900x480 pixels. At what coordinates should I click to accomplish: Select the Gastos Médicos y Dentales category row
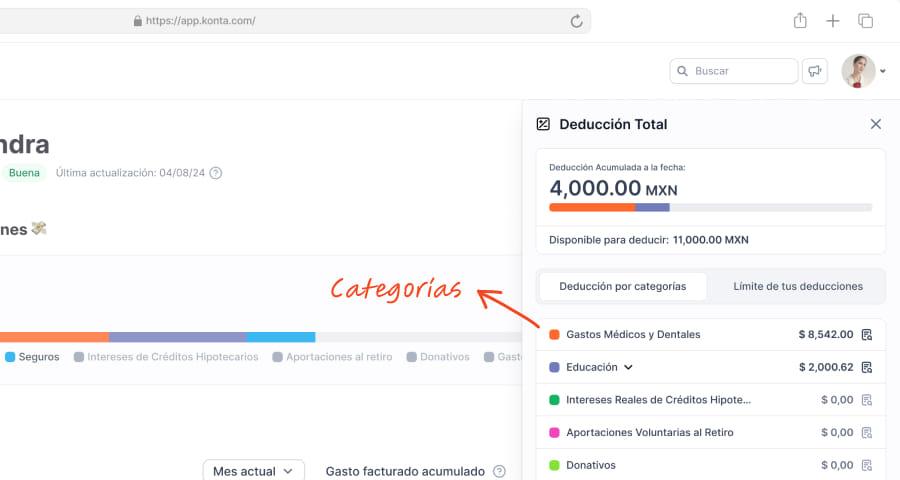(x=711, y=335)
